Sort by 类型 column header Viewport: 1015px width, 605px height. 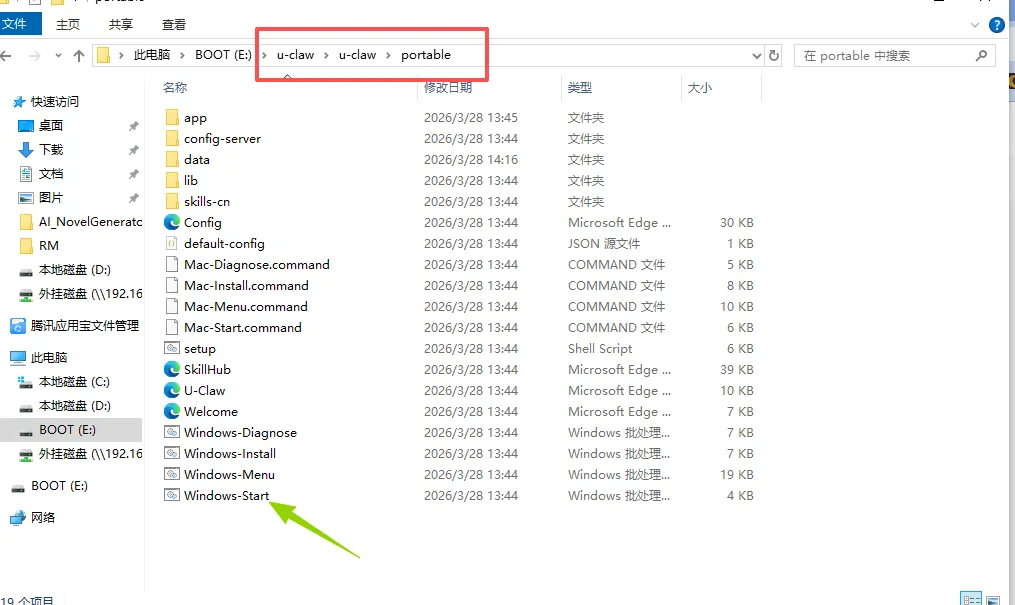(x=579, y=87)
